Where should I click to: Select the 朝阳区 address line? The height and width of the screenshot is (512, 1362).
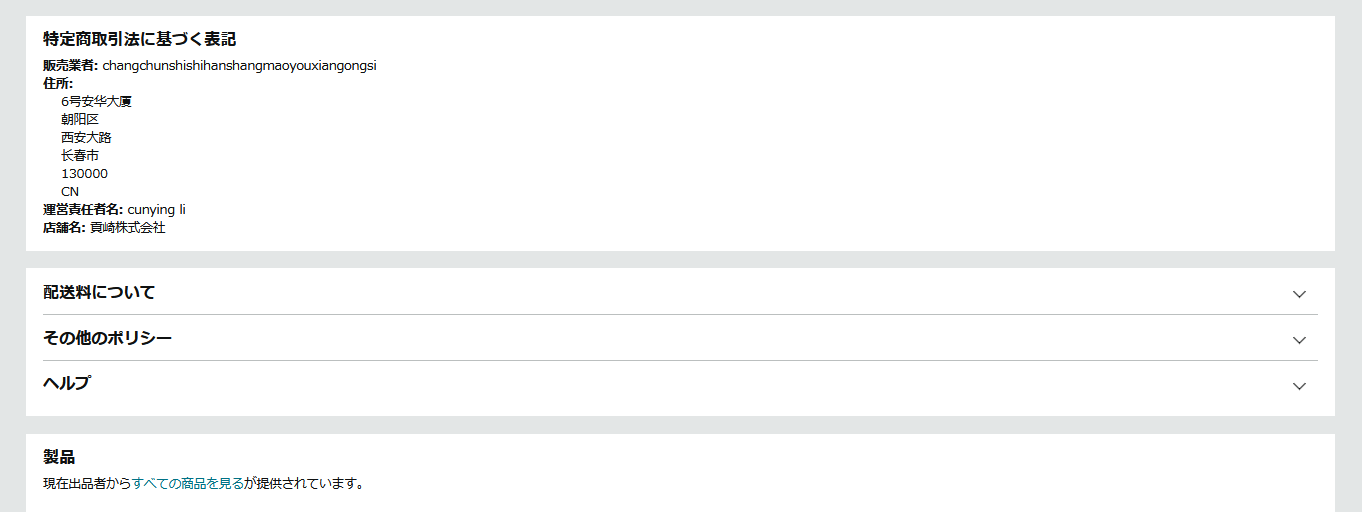[x=80, y=120]
